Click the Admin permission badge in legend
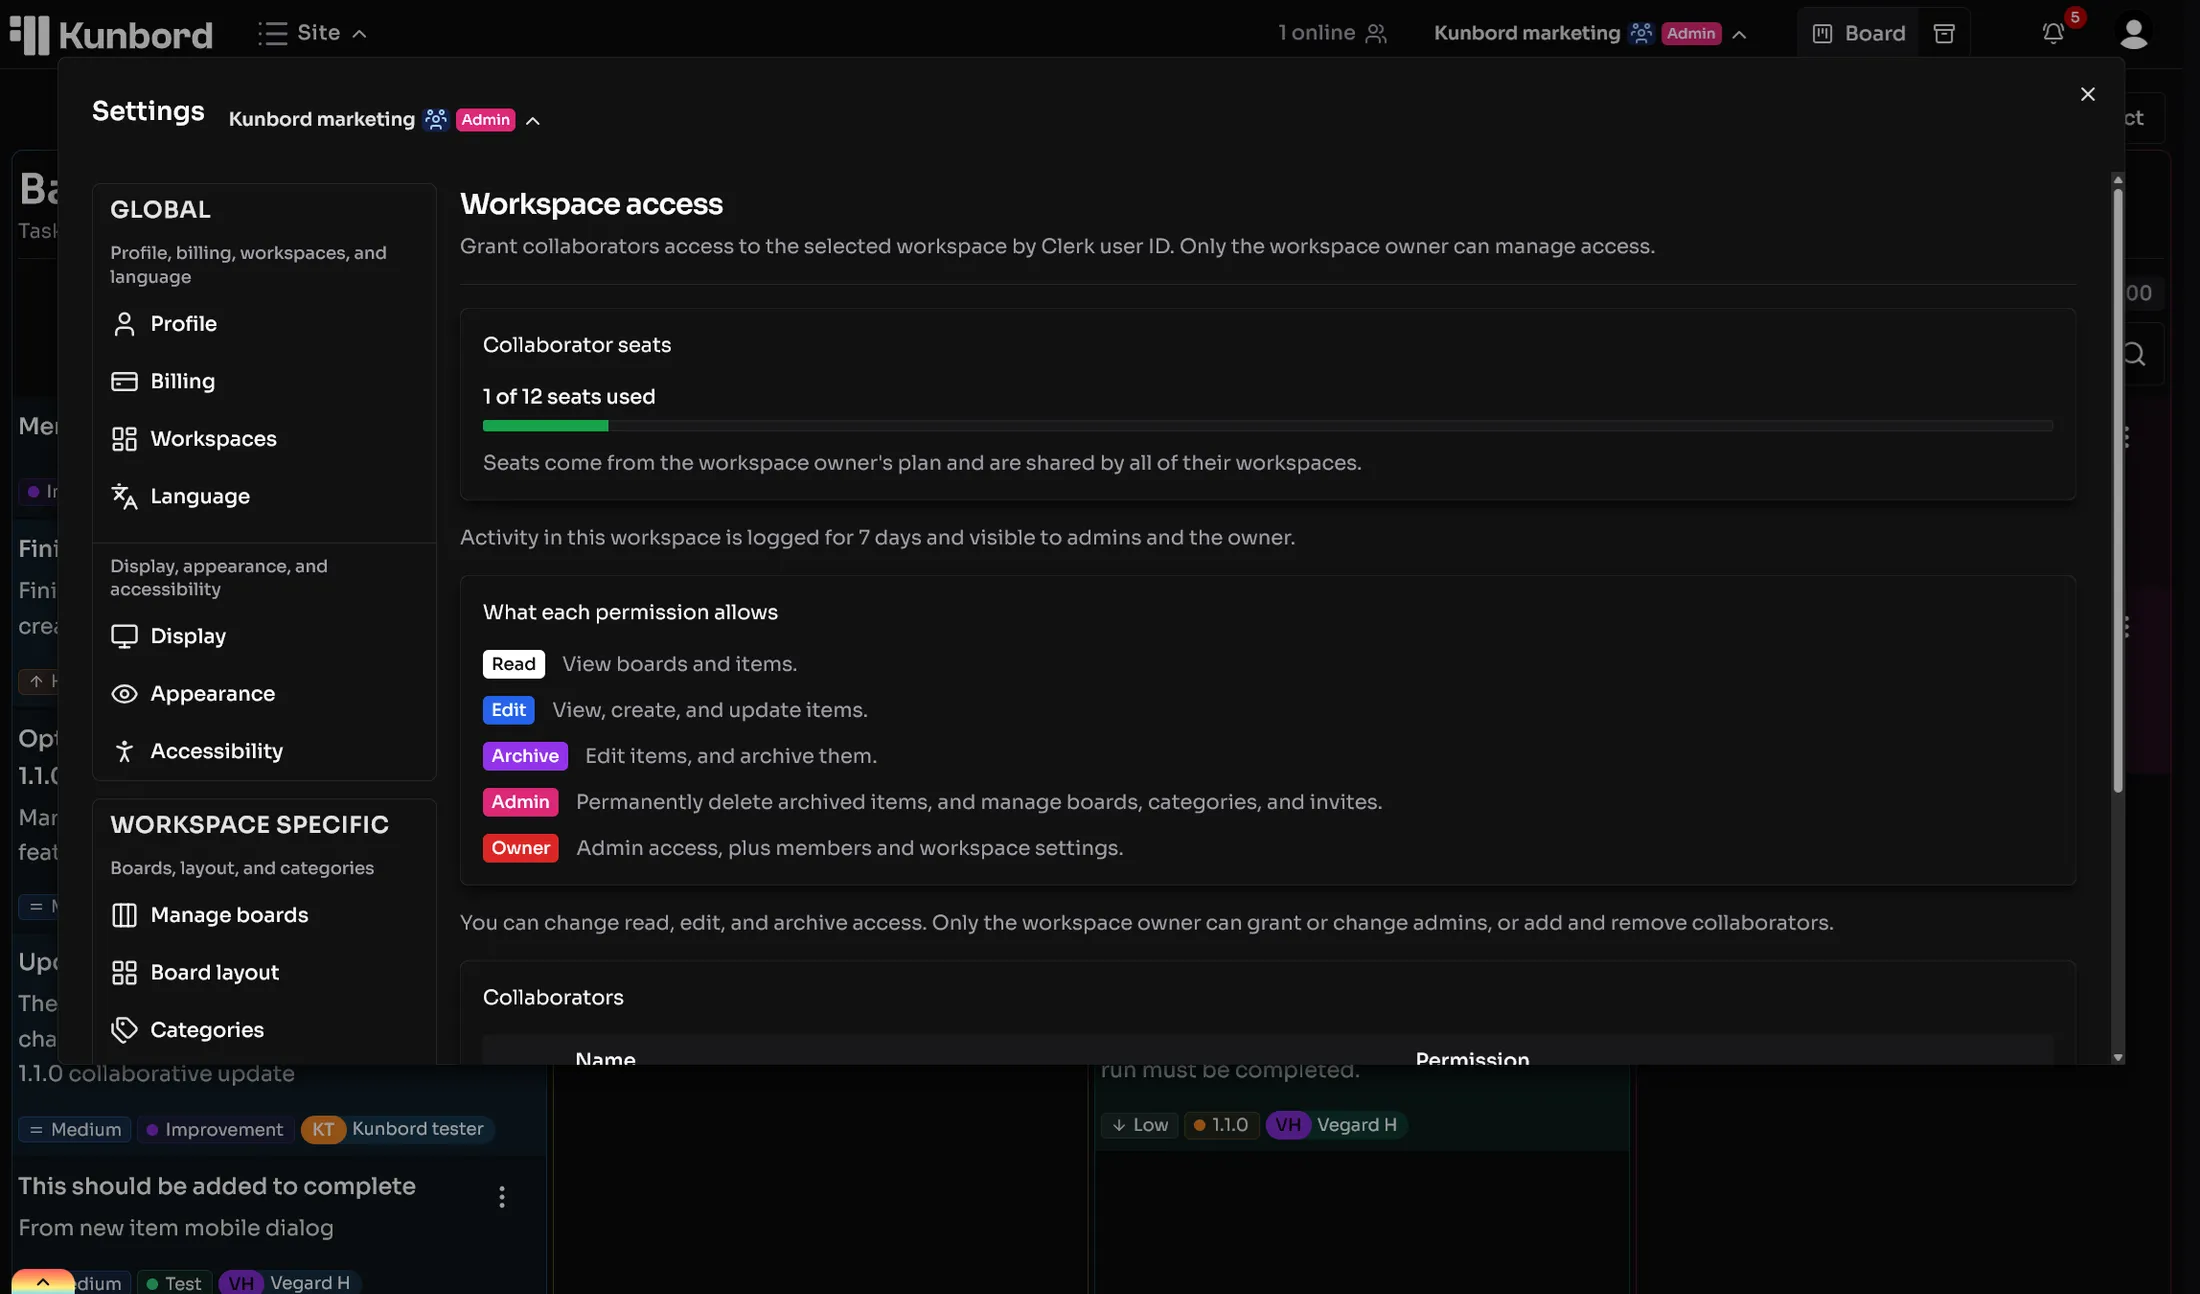Screen dimensions: 2200x1294 pyautogui.click(x=520, y=802)
